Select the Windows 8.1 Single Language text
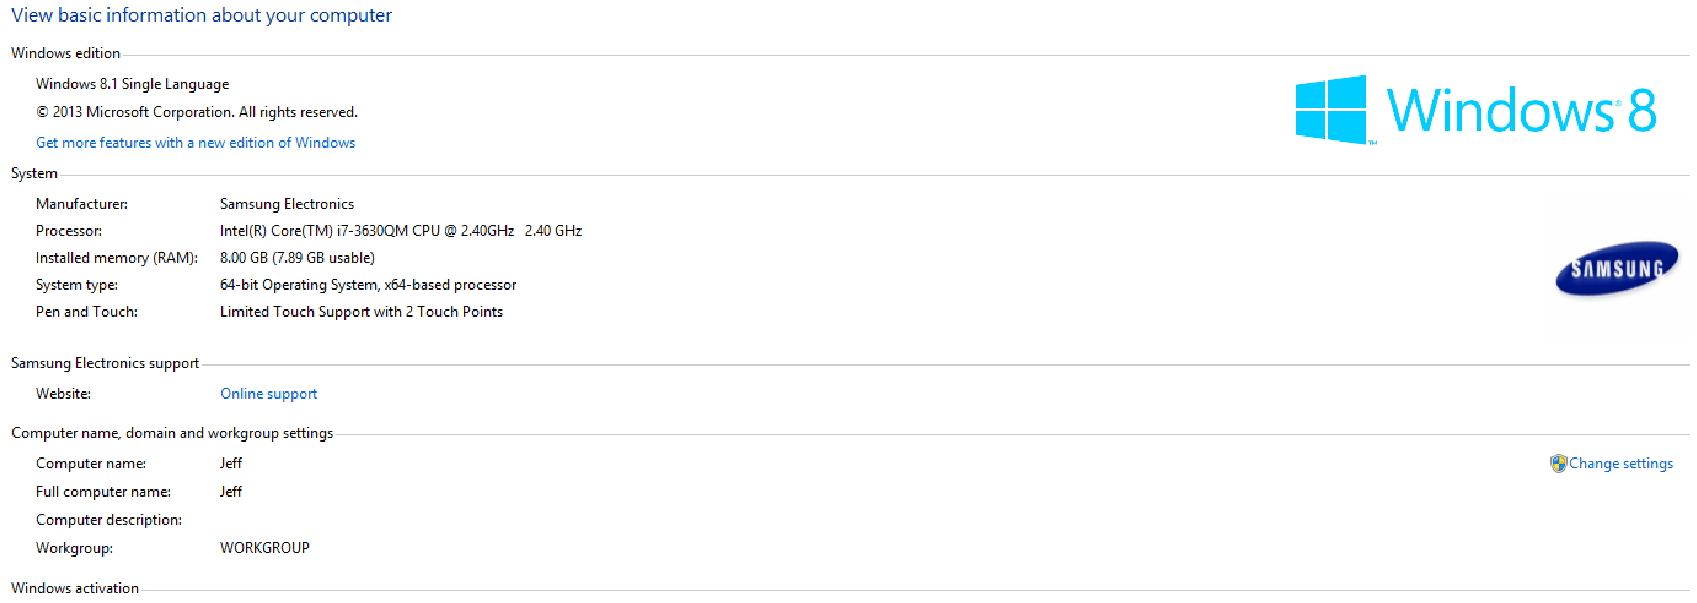Viewport: 1697px width, 603px height. (x=132, y=84)
